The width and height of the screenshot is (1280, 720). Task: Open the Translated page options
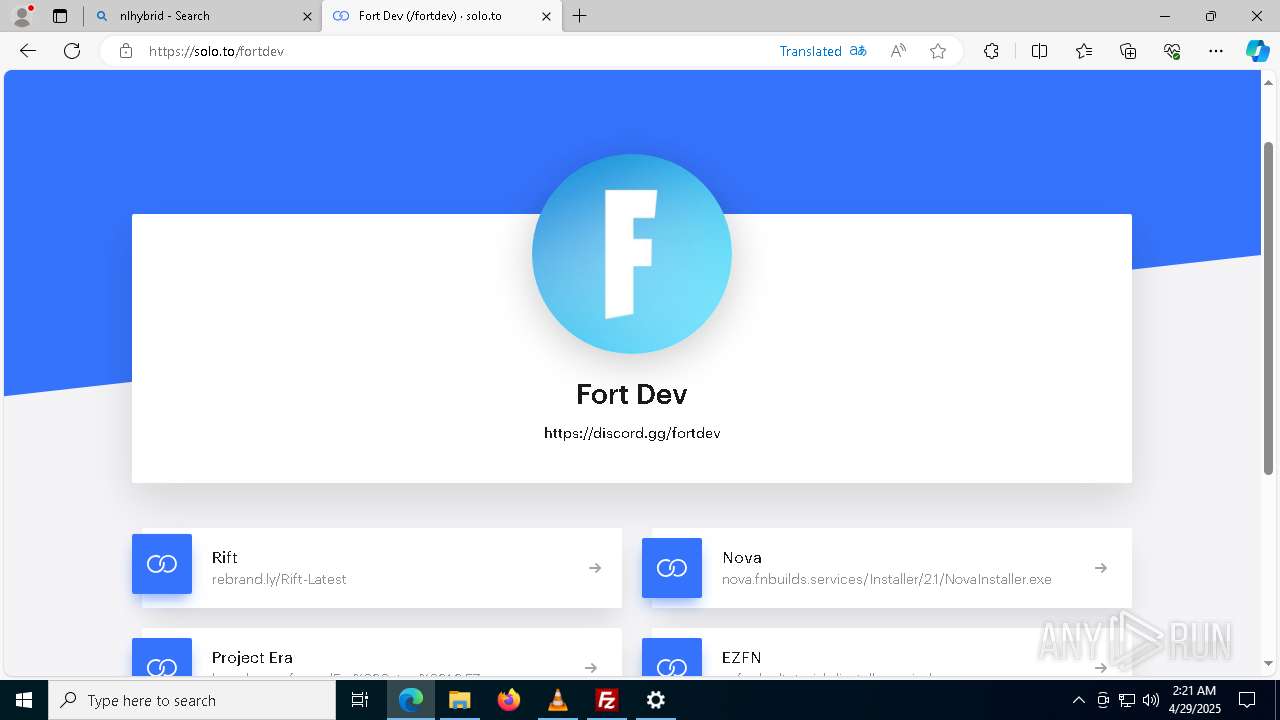tap(823, 51)
